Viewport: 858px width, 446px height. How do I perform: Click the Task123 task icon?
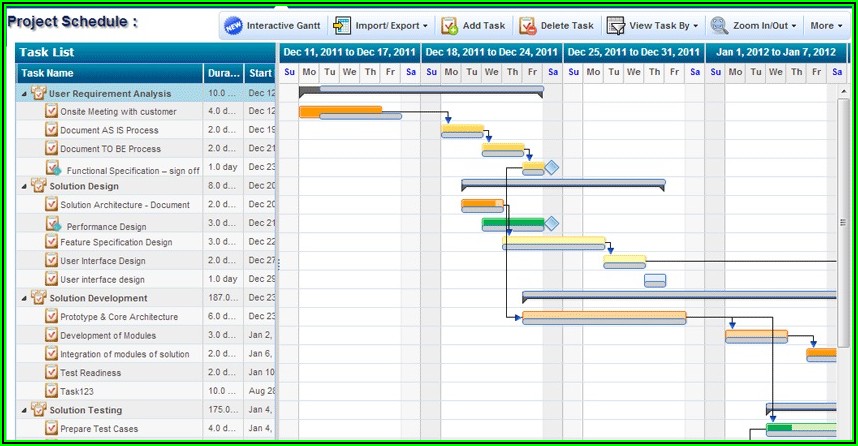(x=51, y=390)
